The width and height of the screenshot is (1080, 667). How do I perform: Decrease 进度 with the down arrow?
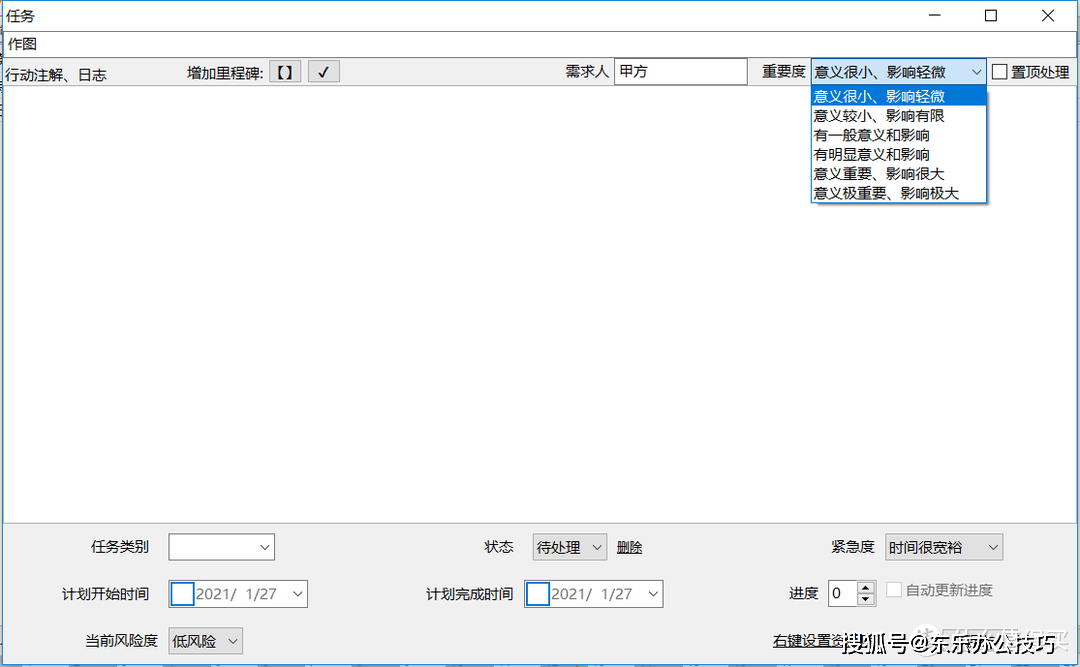pyautogui.click(x=866, y=599)
